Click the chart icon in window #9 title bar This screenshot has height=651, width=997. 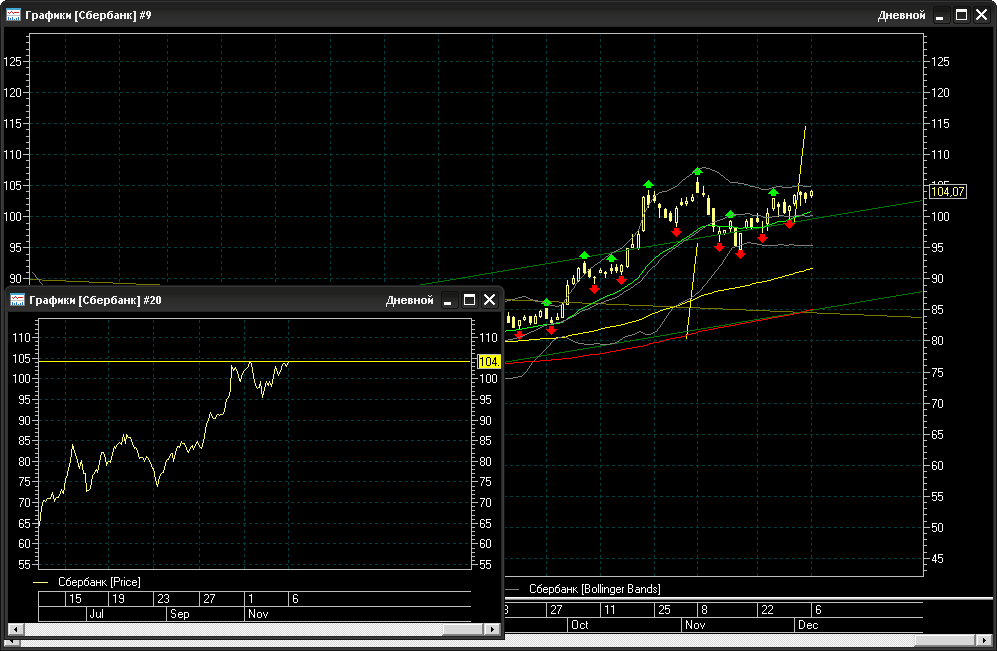pos(14,15)
